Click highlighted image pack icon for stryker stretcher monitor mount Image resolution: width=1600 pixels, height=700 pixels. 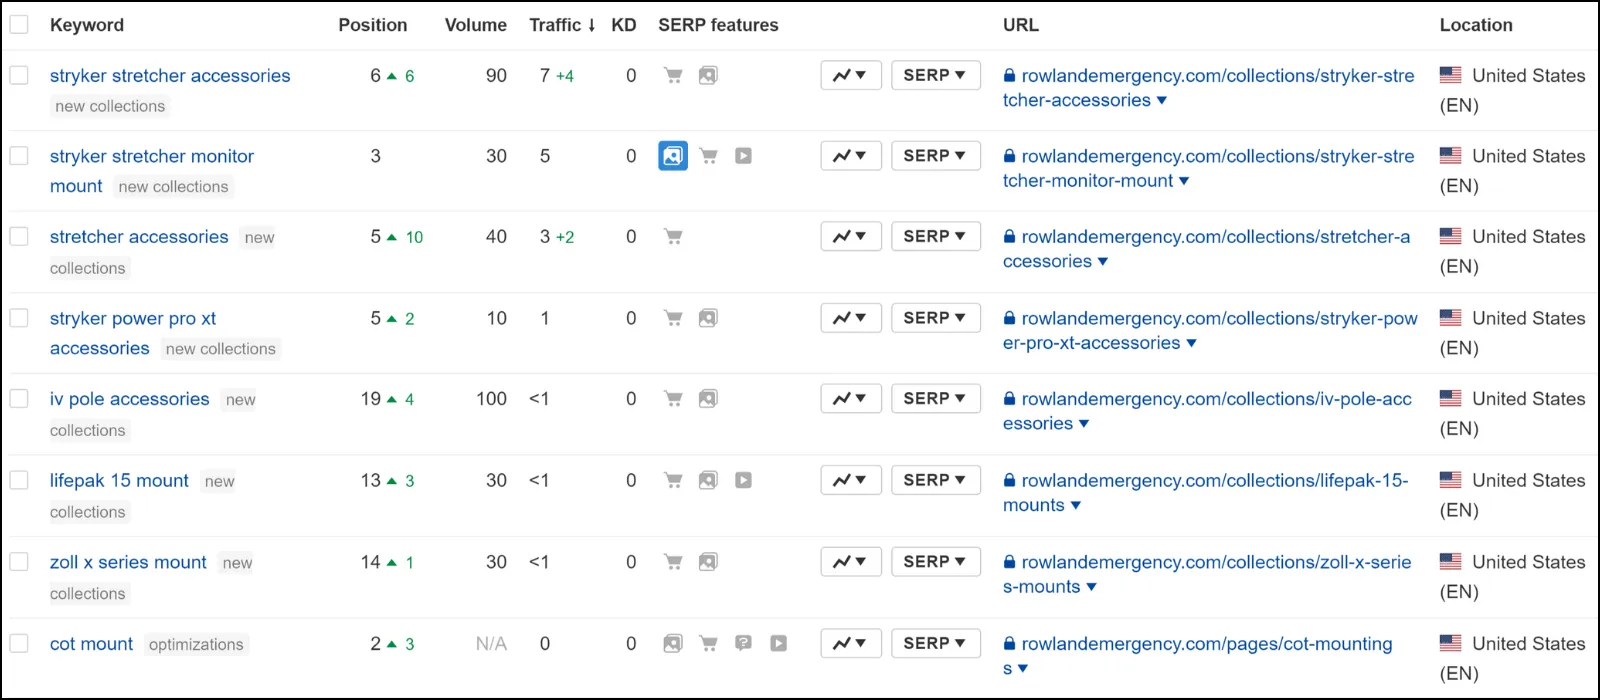coord(673,156)
